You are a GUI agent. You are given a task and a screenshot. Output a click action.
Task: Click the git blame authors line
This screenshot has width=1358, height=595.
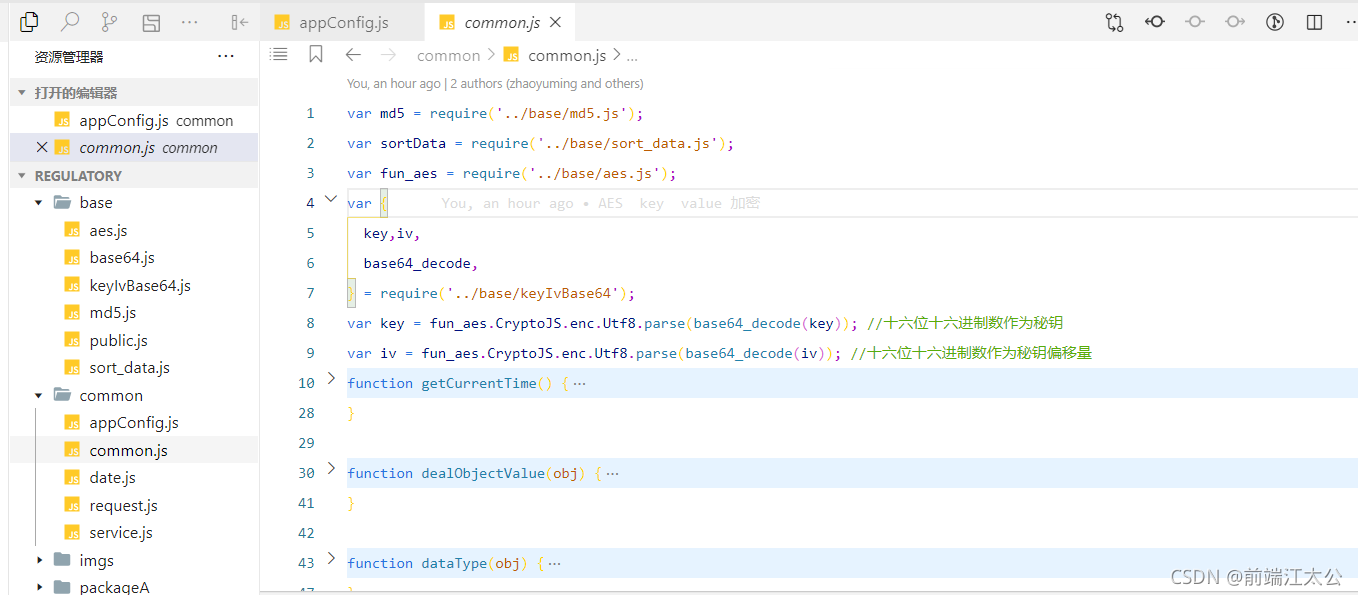[495, 84]
